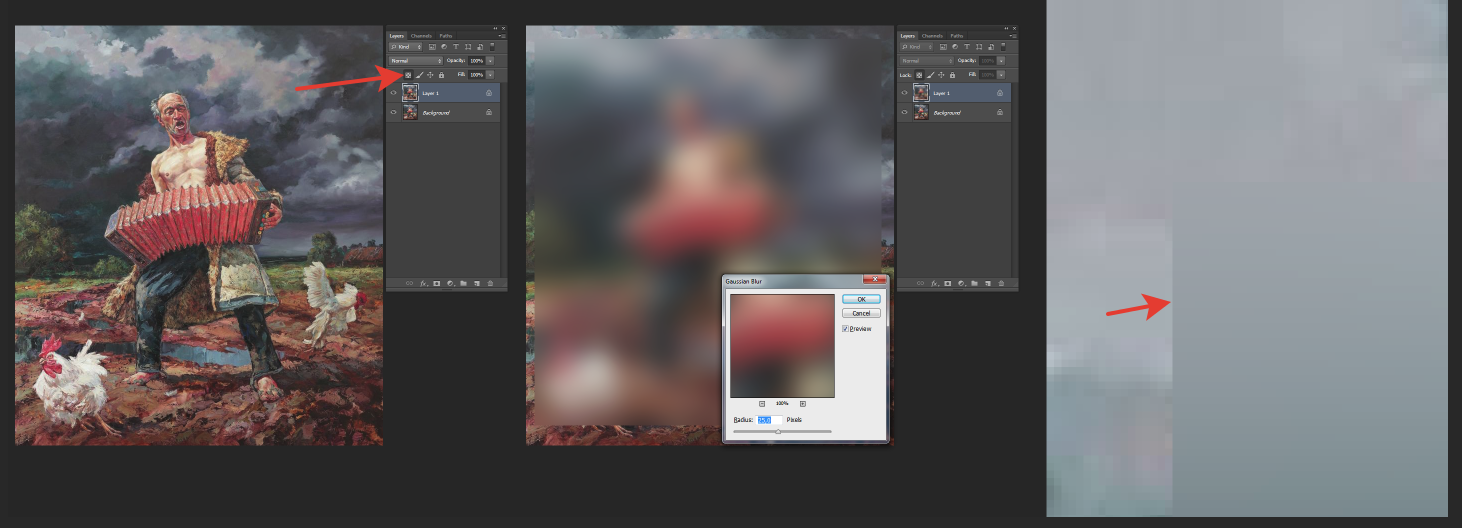The height and width of the screenshot is (528, 1462).
Task: Select Layers tab in the blurred painting's panel
Action: tap(908, 36)
